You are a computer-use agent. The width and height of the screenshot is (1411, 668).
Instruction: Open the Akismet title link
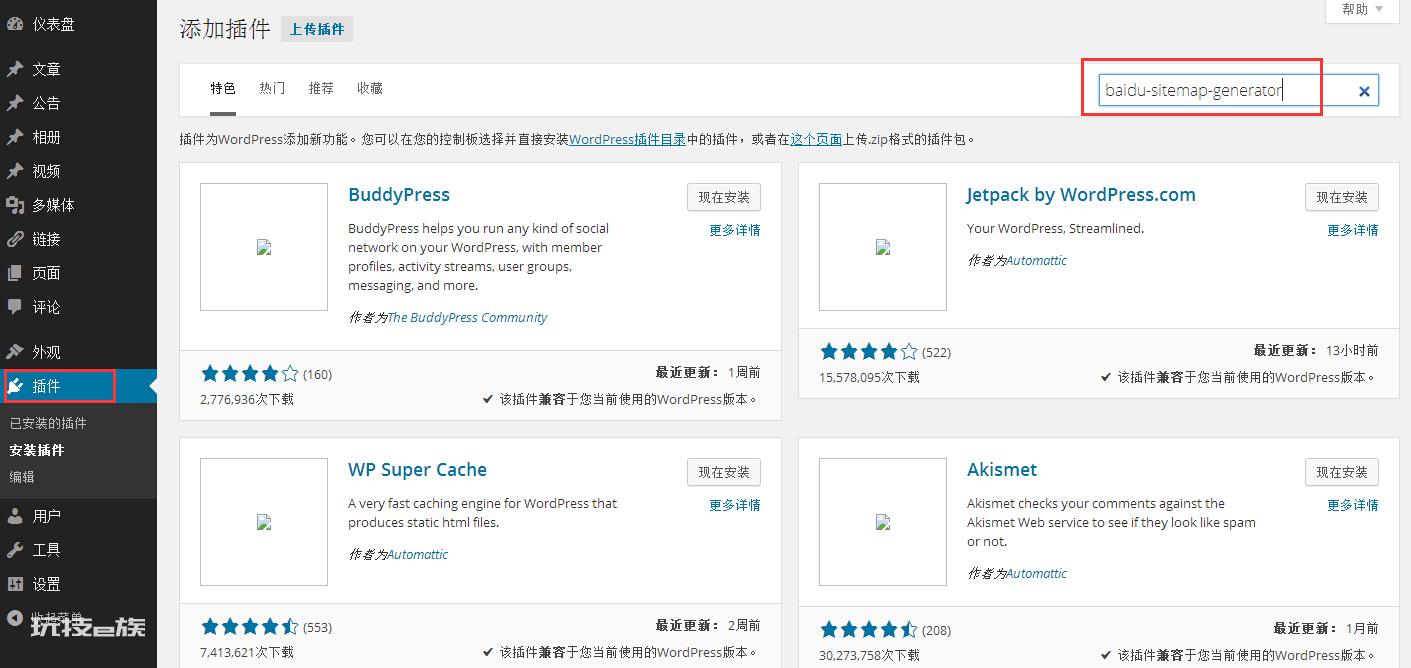pos(1002,470)
